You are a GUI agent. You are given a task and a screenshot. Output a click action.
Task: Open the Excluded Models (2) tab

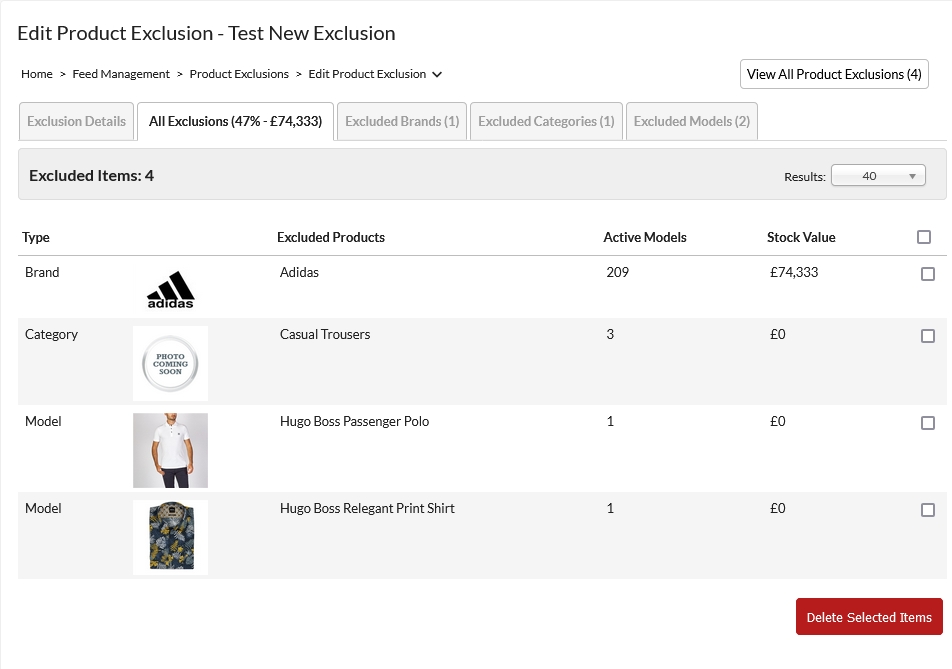[x=691, y=121]
